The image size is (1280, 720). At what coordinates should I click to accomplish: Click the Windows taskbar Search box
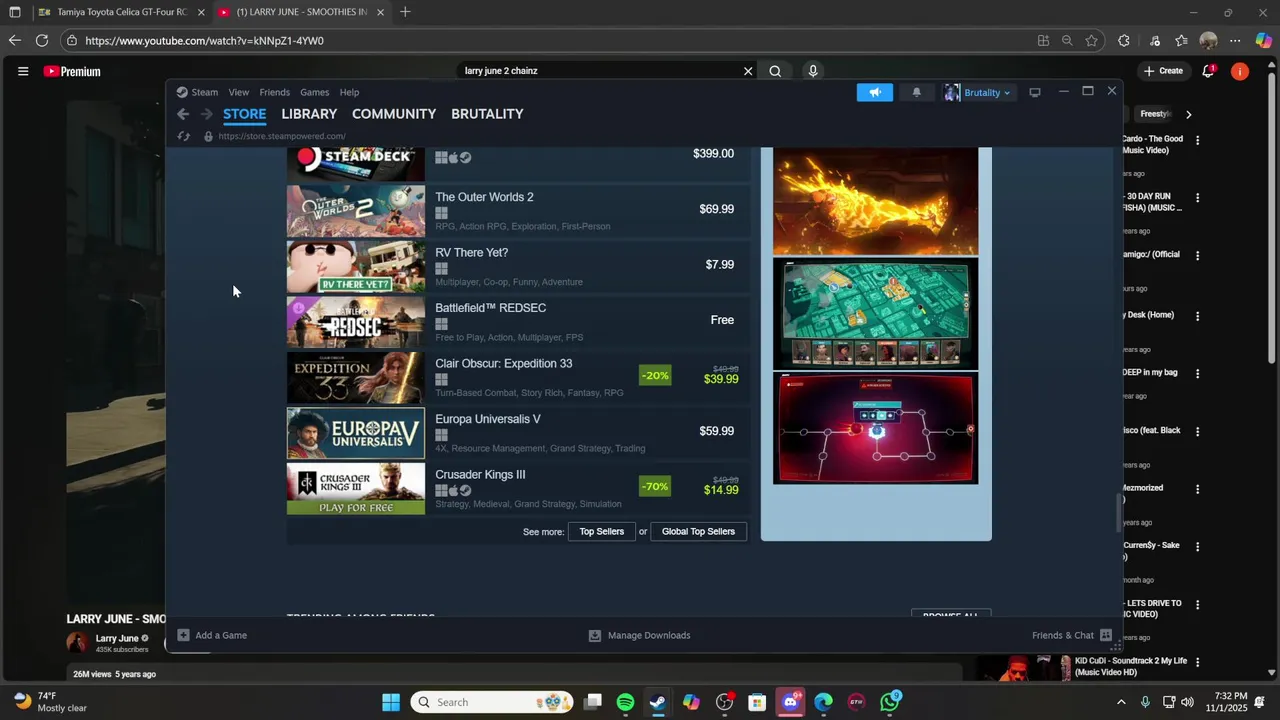click(x=493, y=702)
